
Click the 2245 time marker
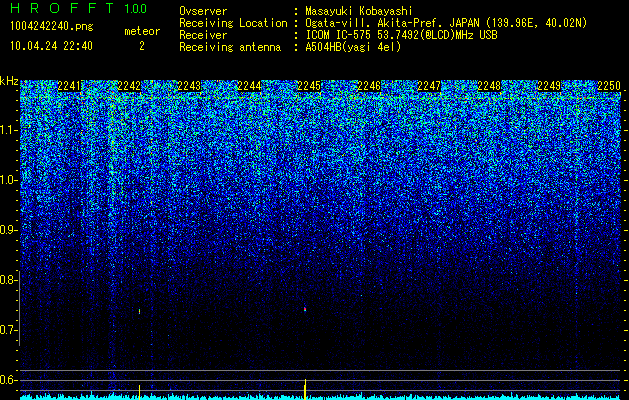pyautogui.click(x=309, y=86)
